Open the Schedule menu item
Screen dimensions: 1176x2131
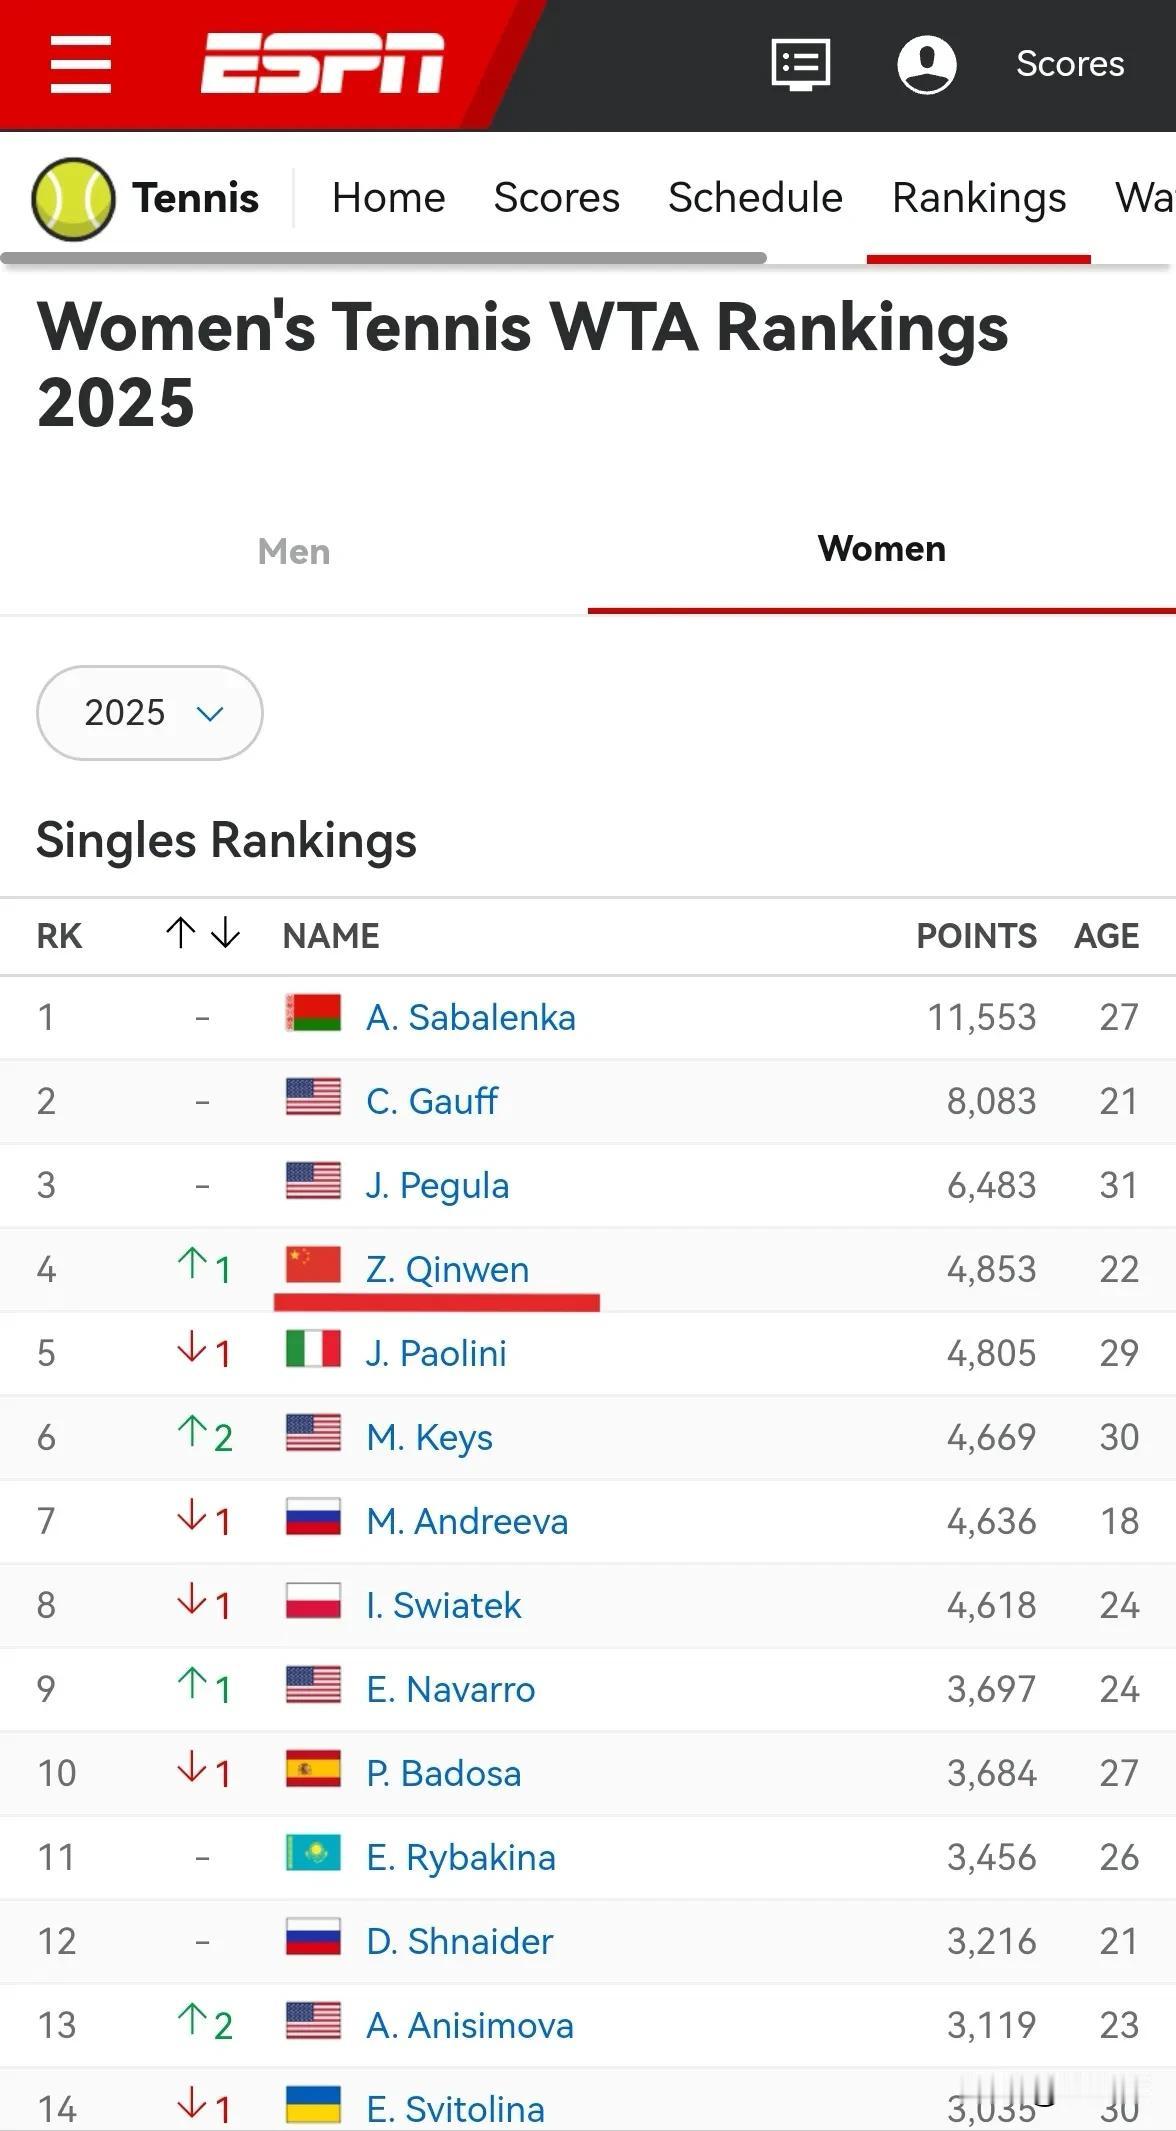click(x=755, y=198)
